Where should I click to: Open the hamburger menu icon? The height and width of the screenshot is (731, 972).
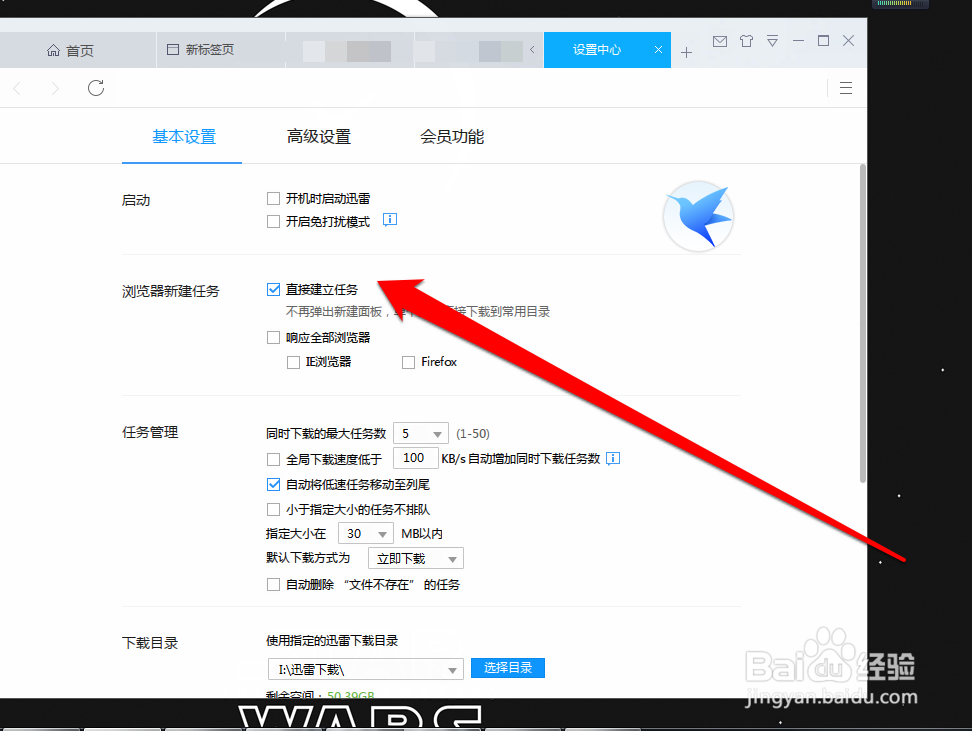coord(846,88)
